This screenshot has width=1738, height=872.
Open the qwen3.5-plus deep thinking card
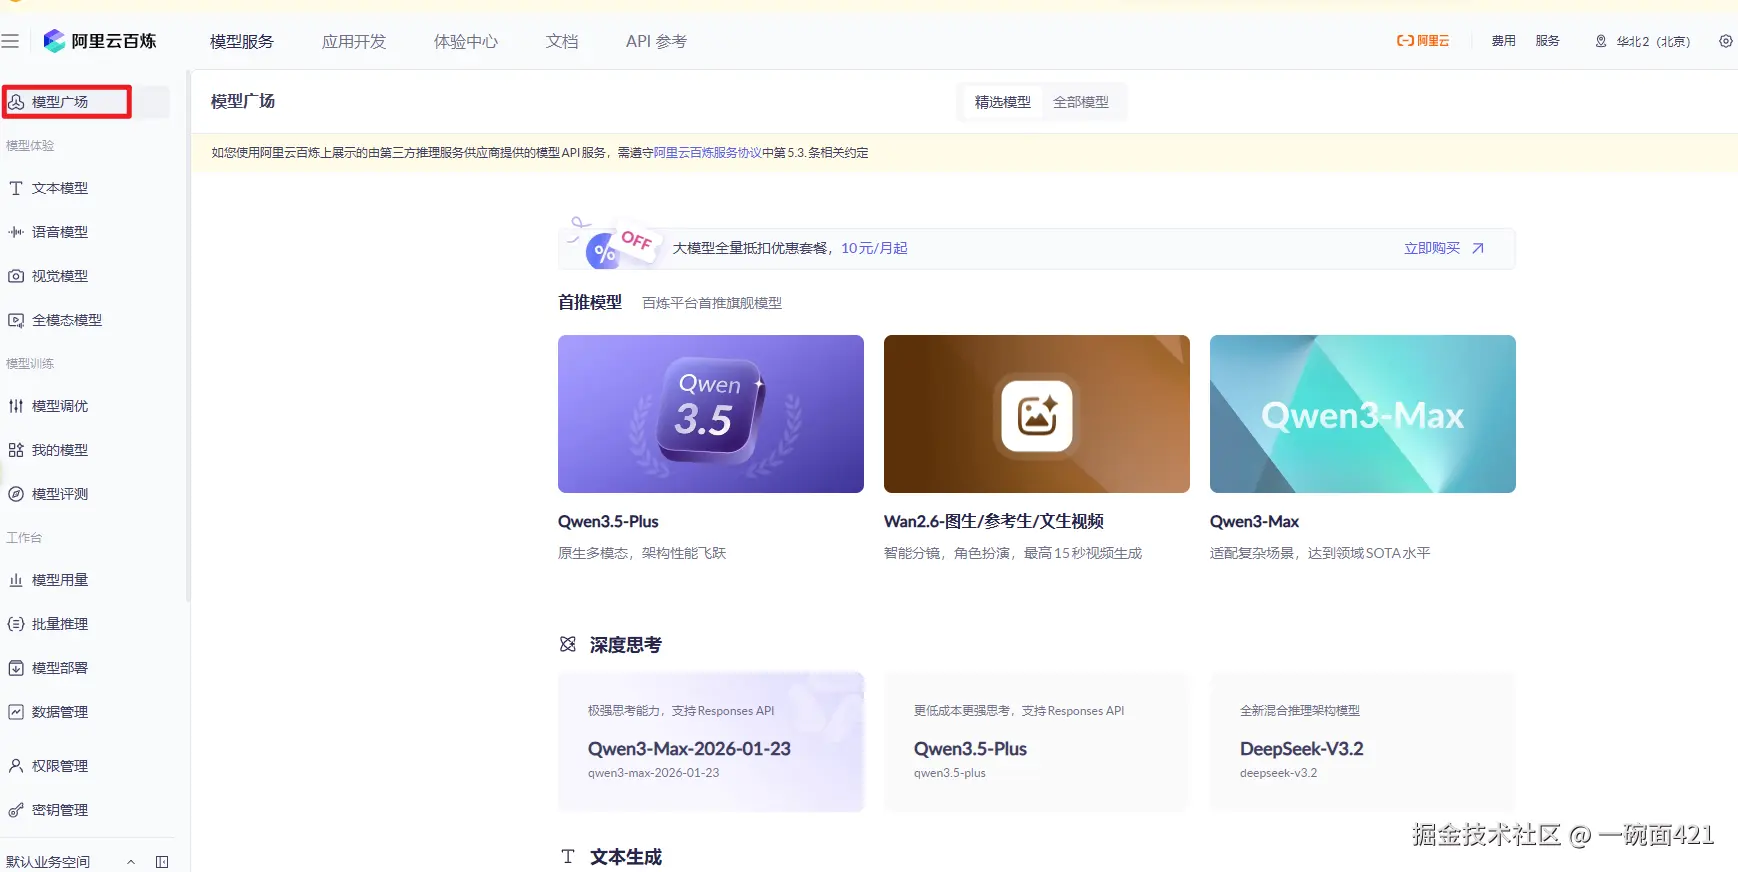tap(1037, 742)
